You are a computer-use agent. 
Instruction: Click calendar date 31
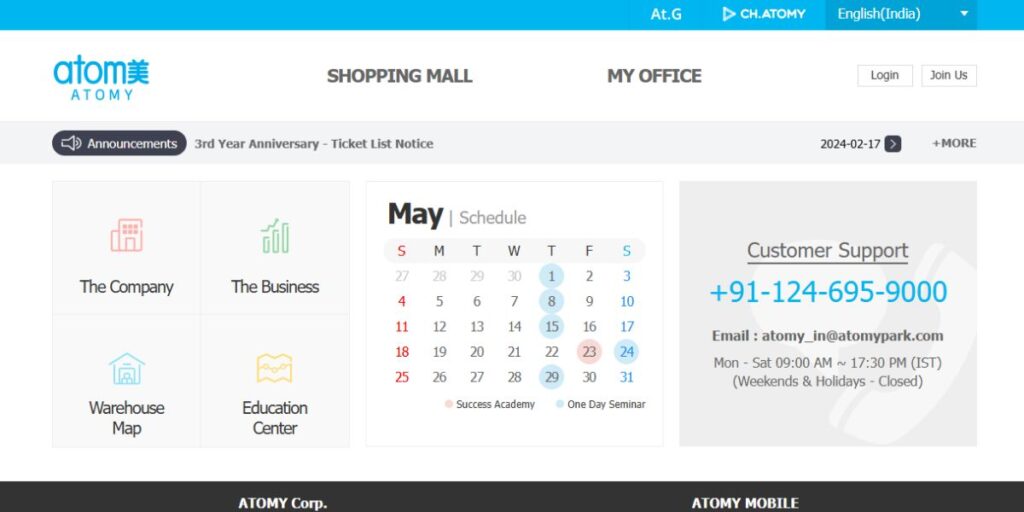(627, 377)
